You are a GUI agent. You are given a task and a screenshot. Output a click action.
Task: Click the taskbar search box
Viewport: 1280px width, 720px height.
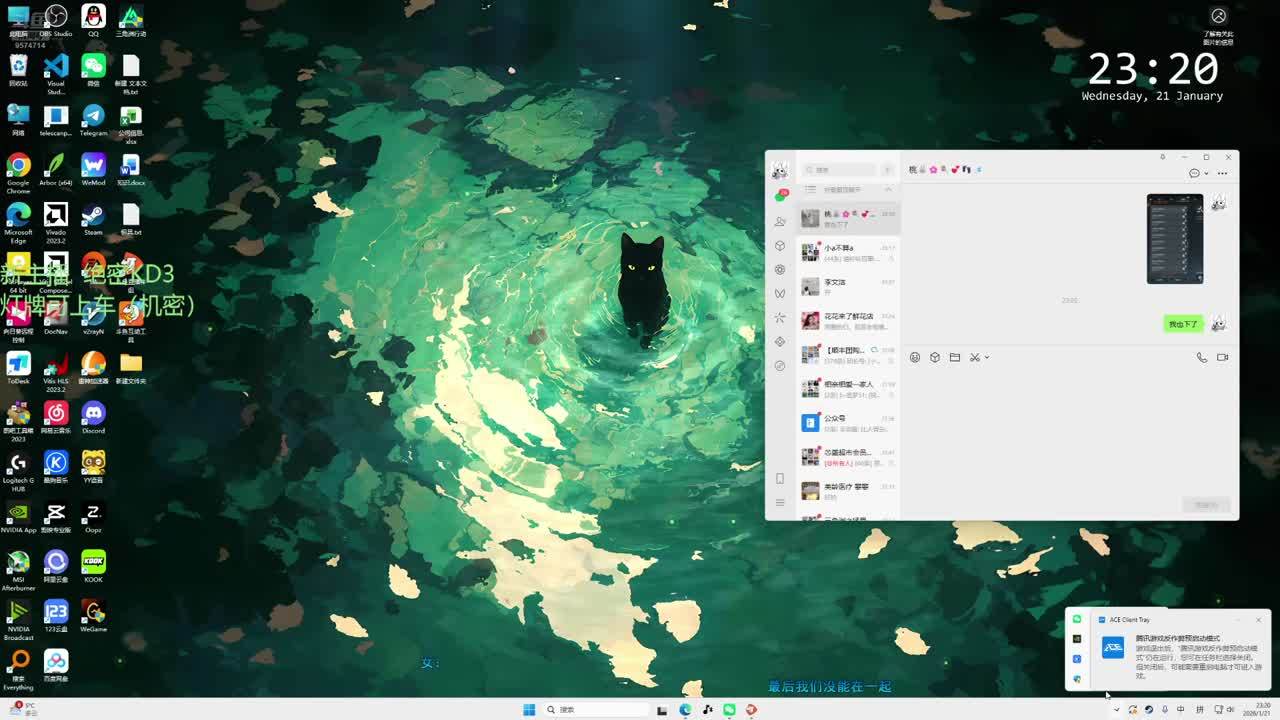[595, 710]
